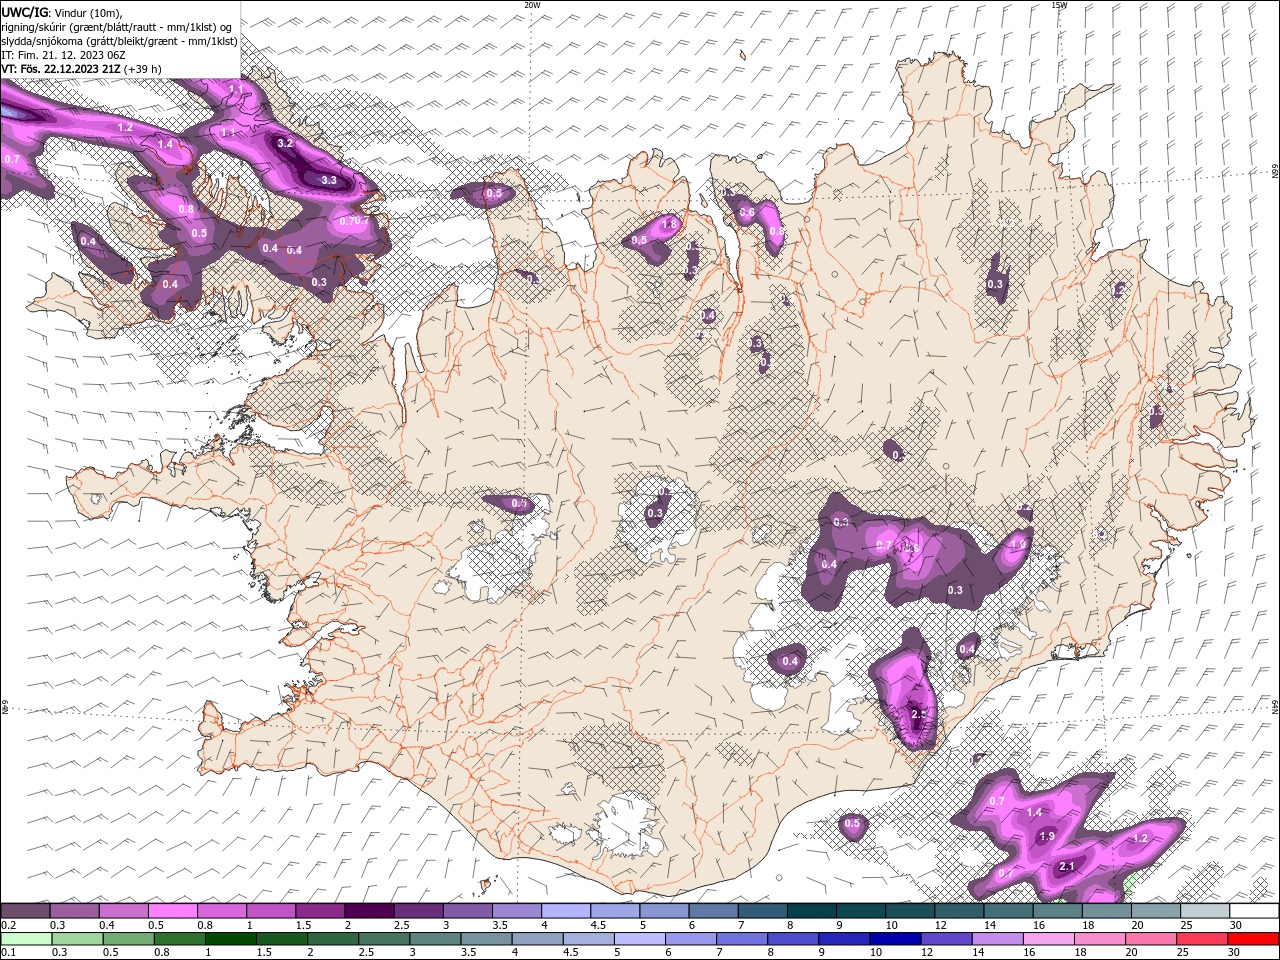Viewport: 1280px width, 960px height.
Task: Select the 'IT: Fim. 21. 12. 2023 06Z' line
Action: [x=63, y=55]
